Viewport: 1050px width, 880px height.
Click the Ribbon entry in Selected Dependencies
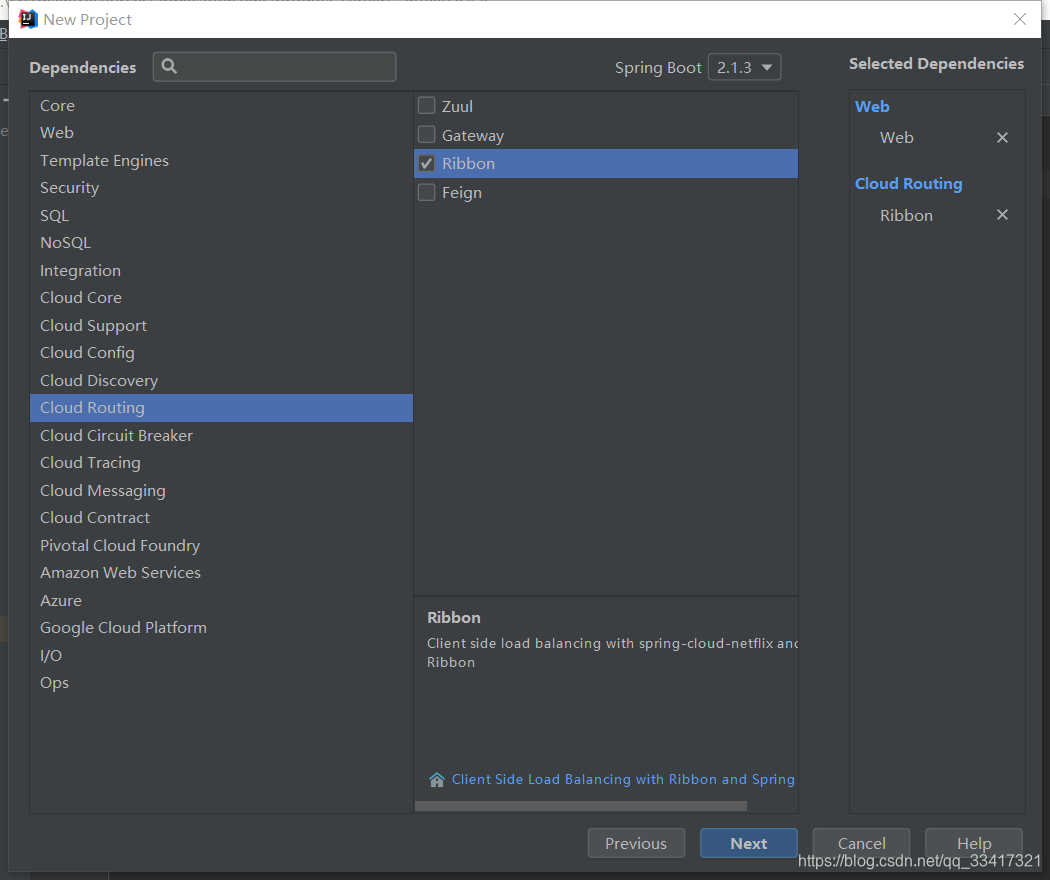pos(906,216)
